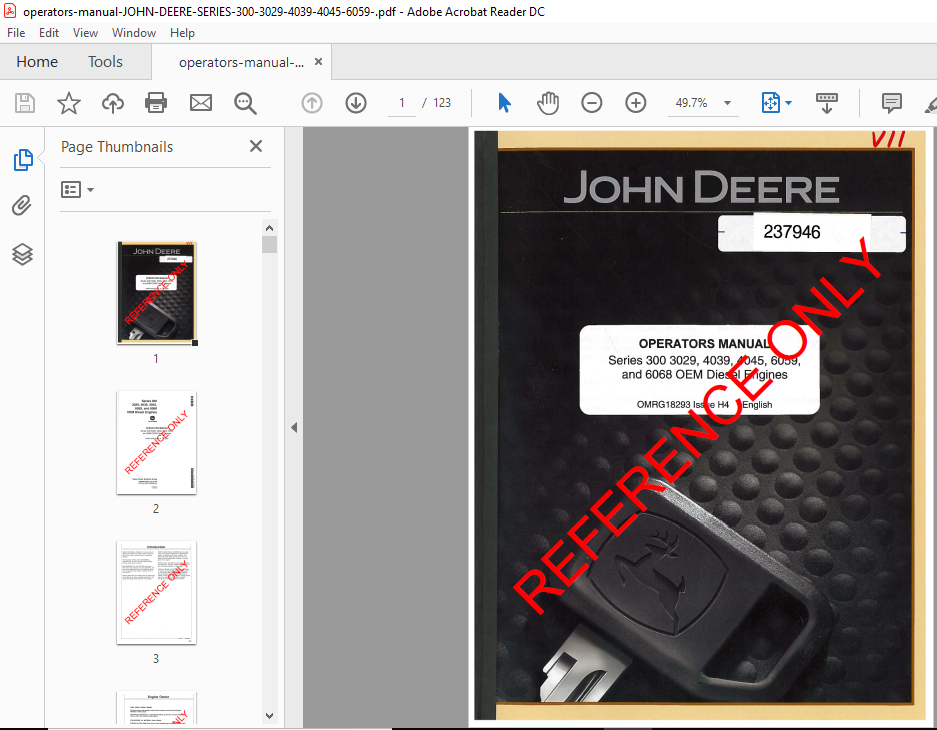Collapse the navigation pane arrow
The image size is (937, 730).
(x=294, y=427)
